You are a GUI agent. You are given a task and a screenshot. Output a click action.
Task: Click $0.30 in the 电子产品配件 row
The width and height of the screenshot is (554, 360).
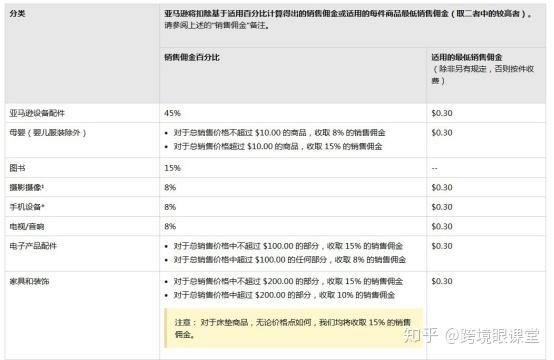[x=442, y=246]
